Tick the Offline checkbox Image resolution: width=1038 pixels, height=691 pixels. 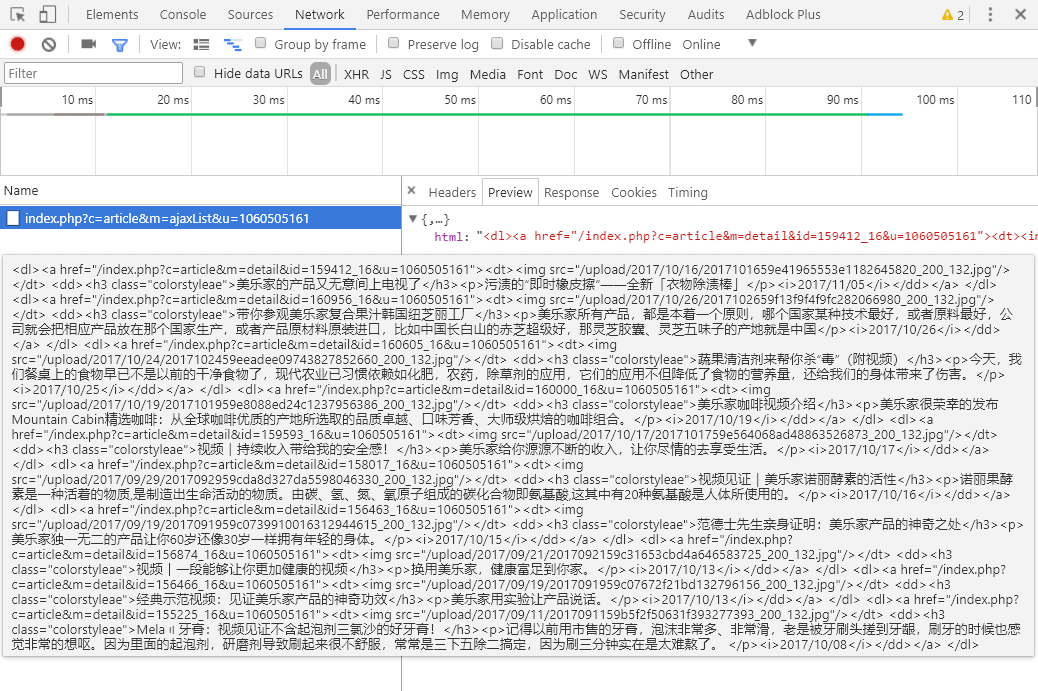618,43
